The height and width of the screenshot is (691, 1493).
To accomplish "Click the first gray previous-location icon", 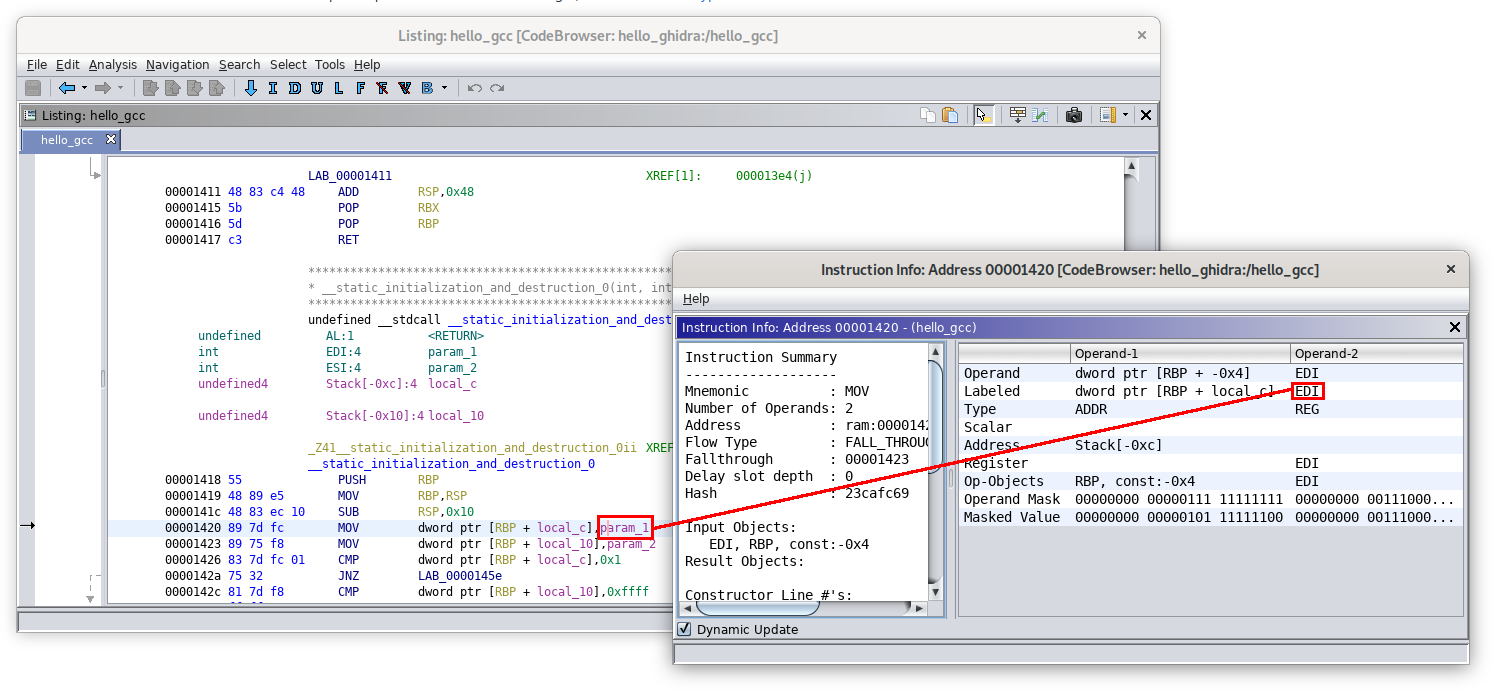I will tap(151, 88).
